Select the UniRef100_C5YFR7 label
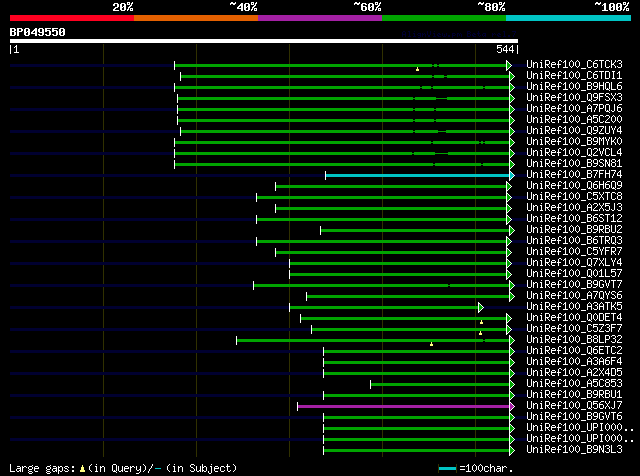 tap(574, 252)
